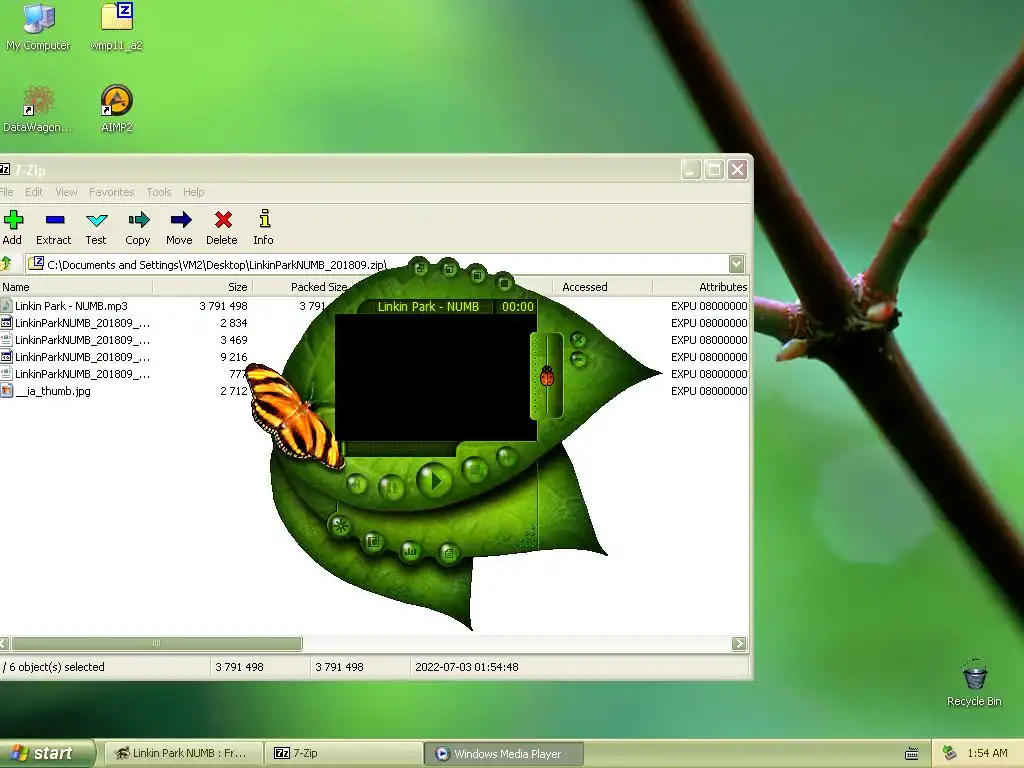Click the 00:00 time display
1024x768 pixels.
pos(517,306)
